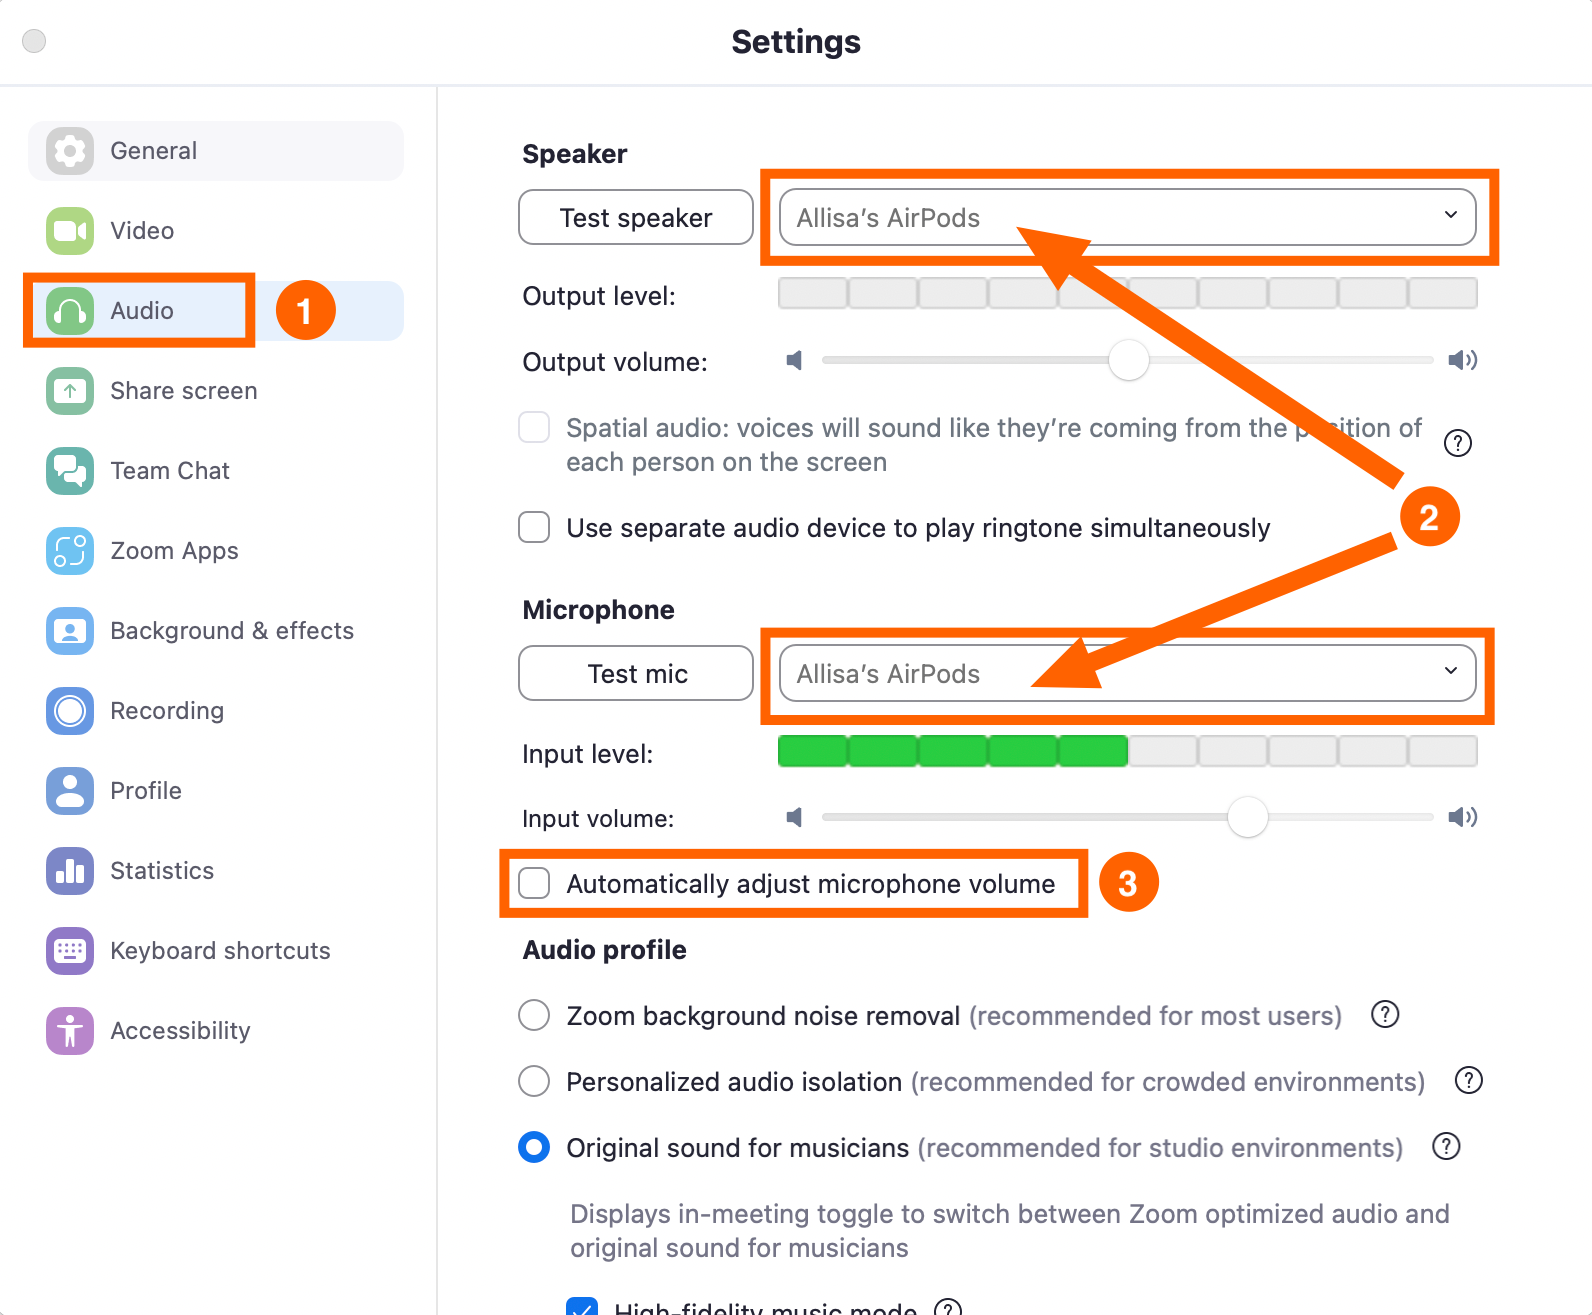This screenshot has height=1315, width=1592.
Task: Click the Statistics bar chart icon
Action: [70, 871]
